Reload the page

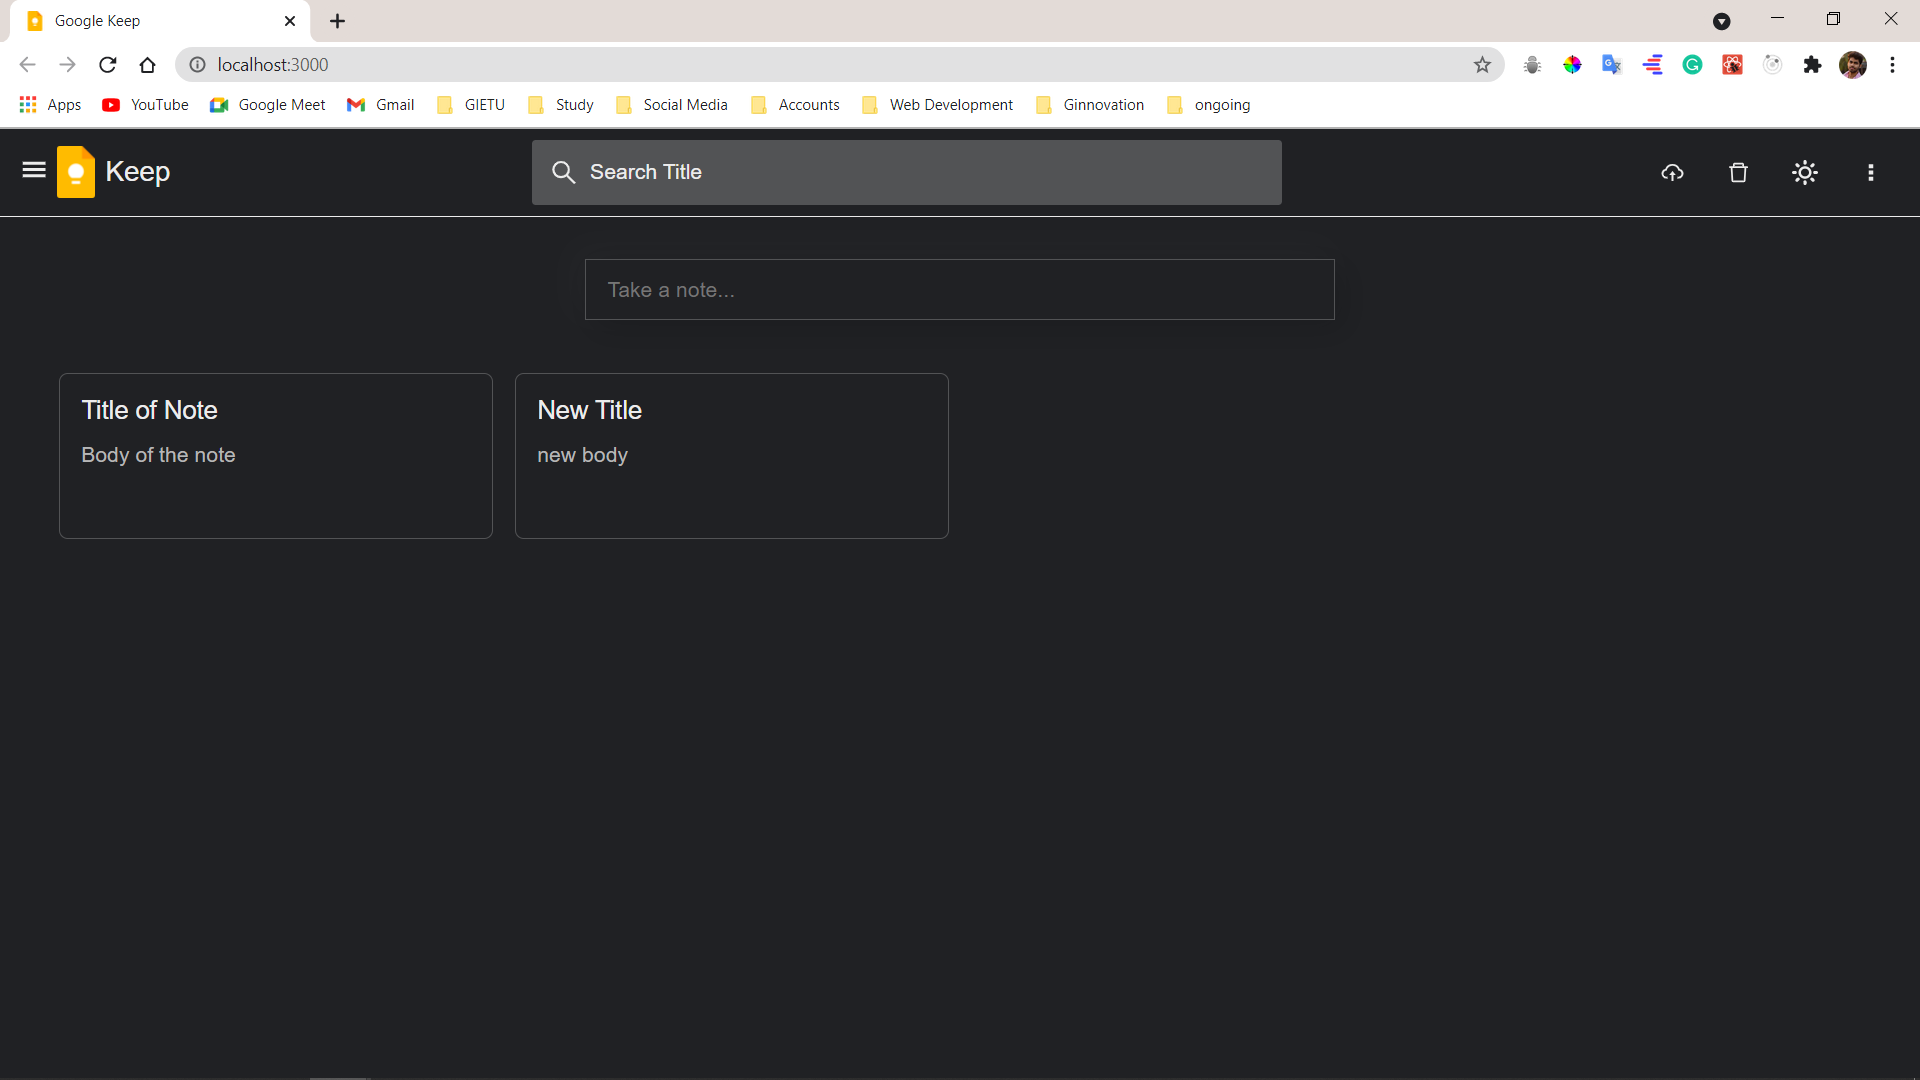108,65
